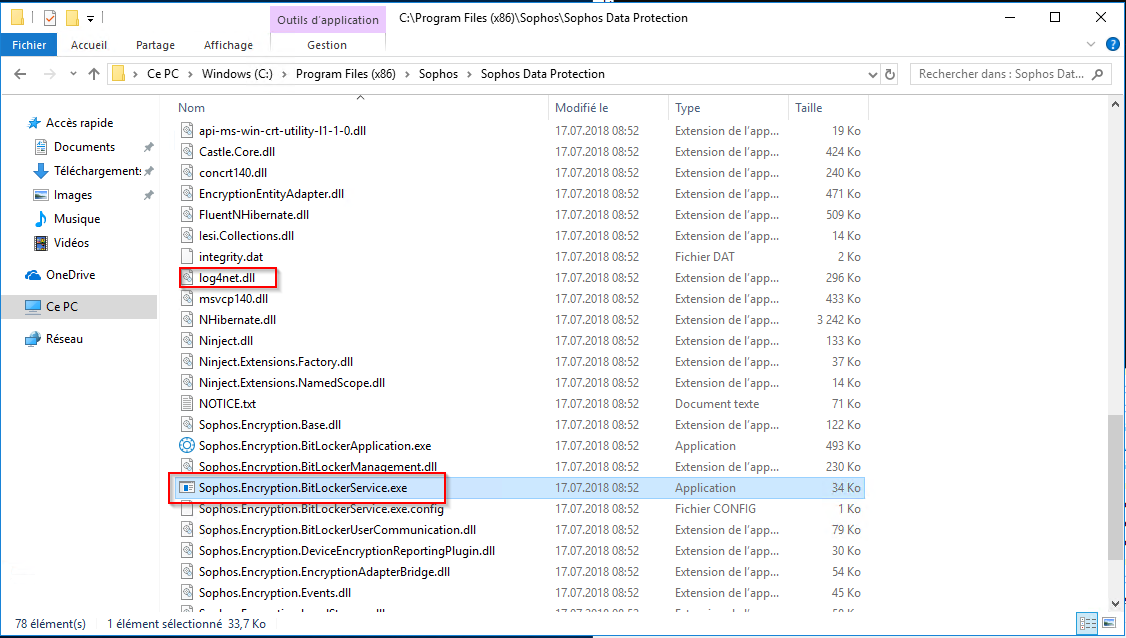The height and width of the screenshot is (638, 1126).
Task: Select the Sophos.Encryption.BitLockerService.exe.config icon
Action: click(x=187, y=509)
